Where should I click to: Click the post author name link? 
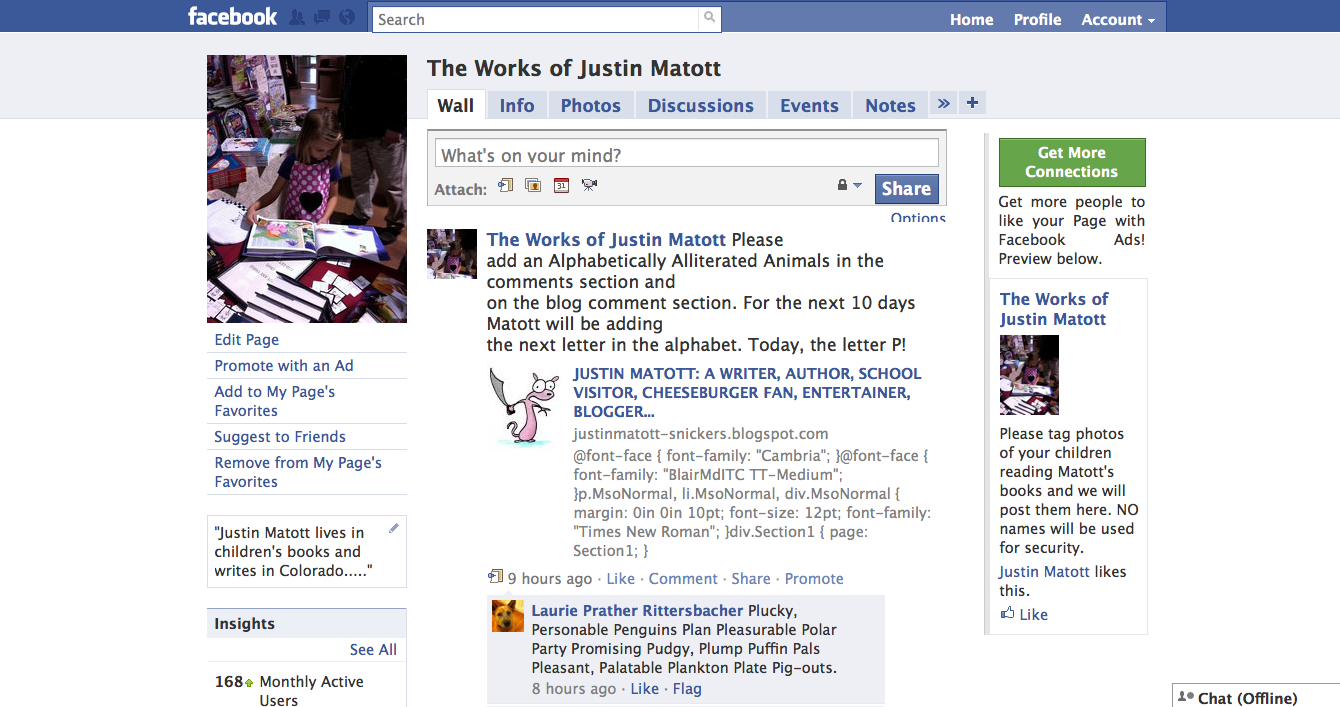click(x=606, y=240)
